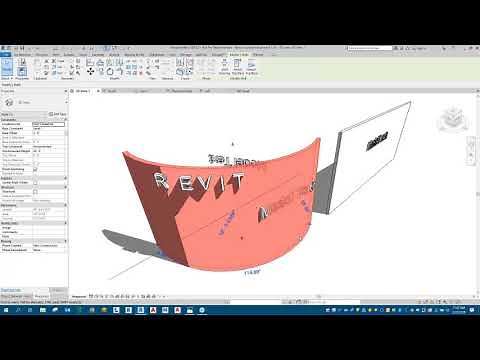The height and width of the screenshot is (360, 480).
Task: Click the Wall Opening tool
Action: point(224,67)
